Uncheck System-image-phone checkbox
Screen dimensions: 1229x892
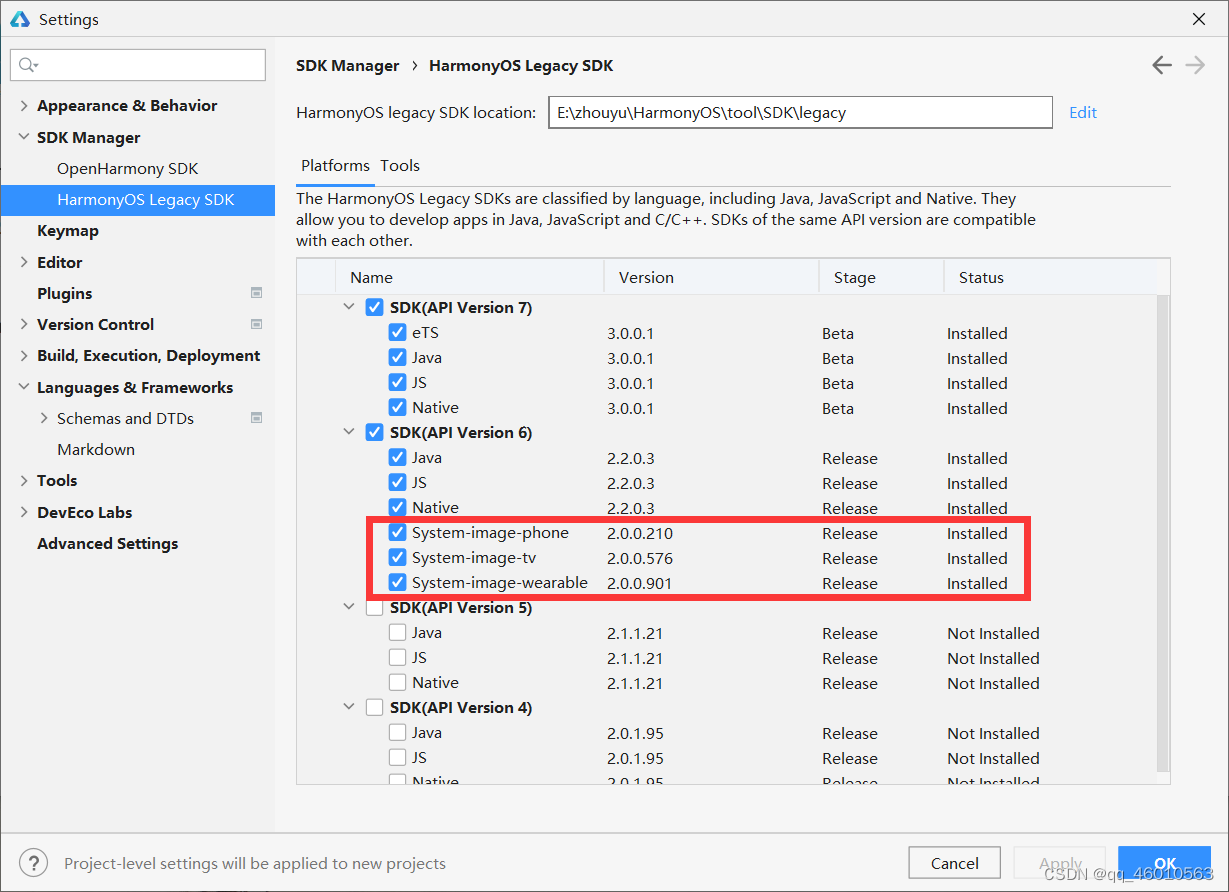click(397, 533)
